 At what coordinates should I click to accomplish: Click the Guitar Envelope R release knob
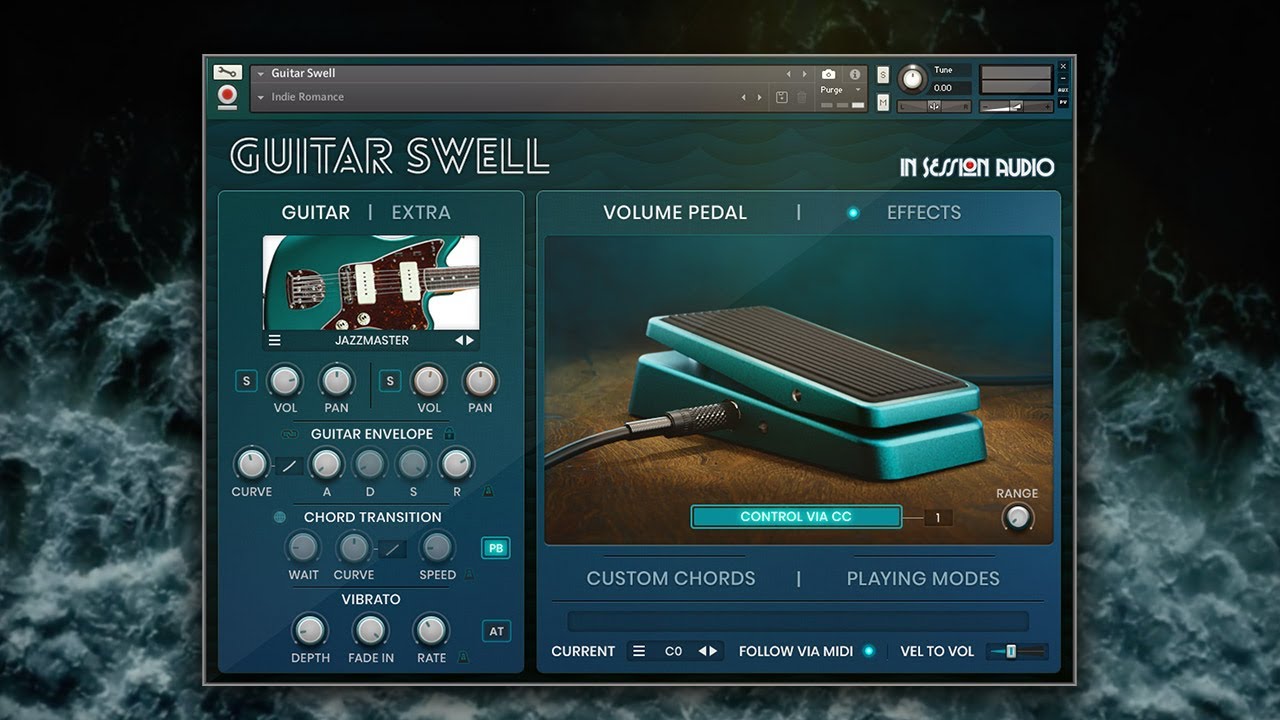tap(456, 464)
